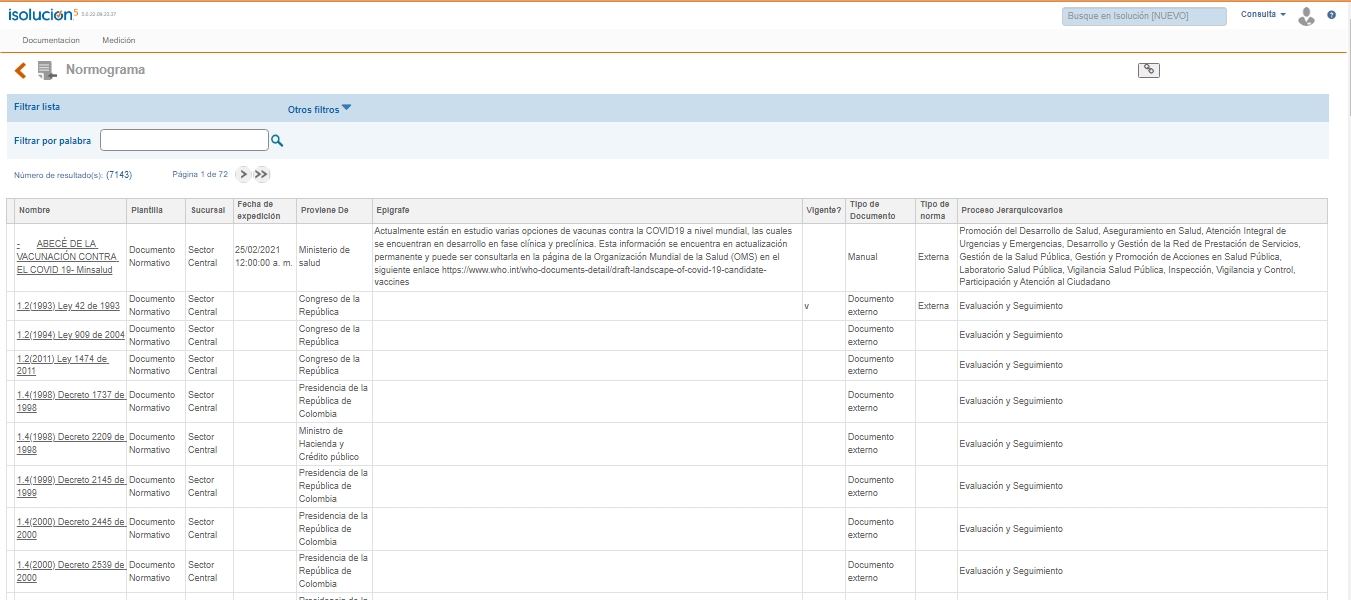Open the Documentacion menu

pos(51,40)
